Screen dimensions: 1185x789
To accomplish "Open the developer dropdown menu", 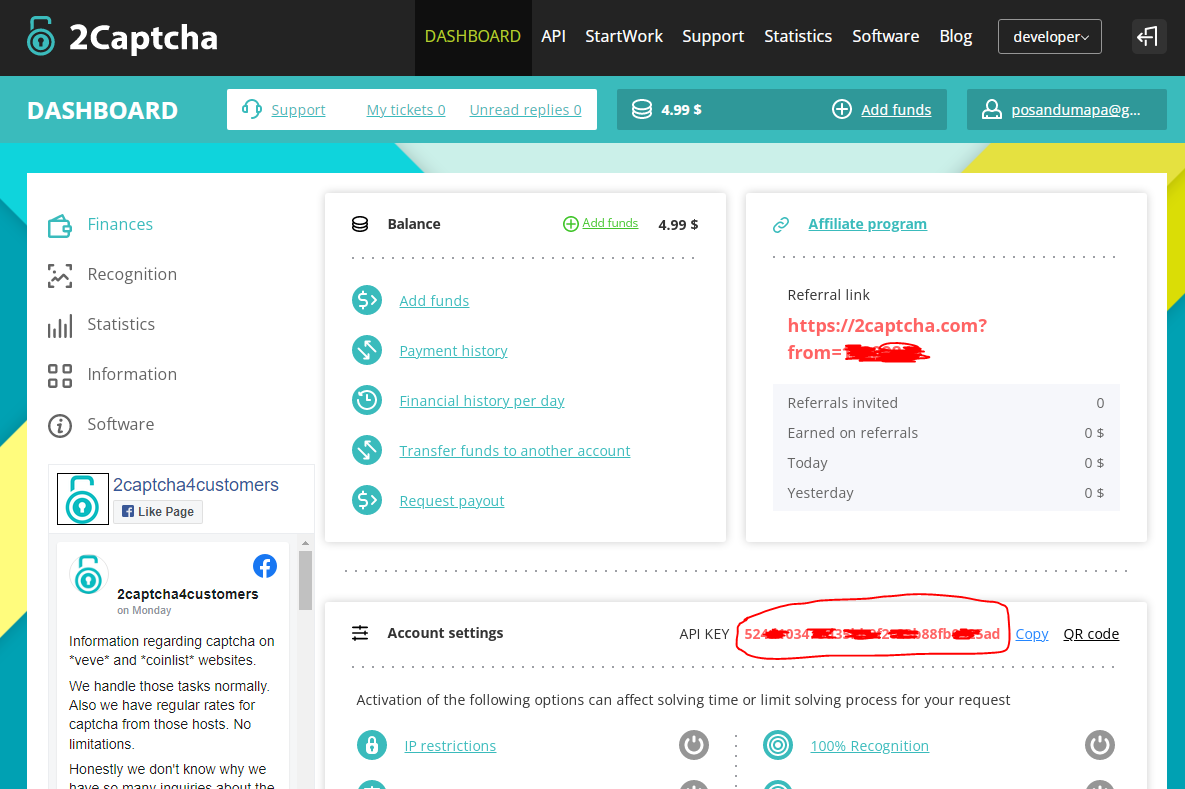I will [1050, 36].
